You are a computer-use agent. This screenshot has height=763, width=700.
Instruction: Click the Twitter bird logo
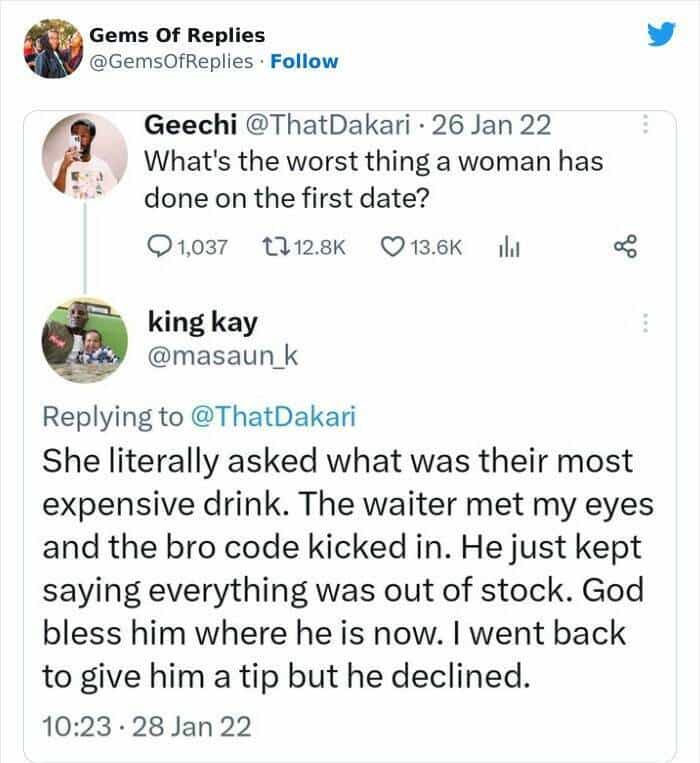click(x=661, y=37)
